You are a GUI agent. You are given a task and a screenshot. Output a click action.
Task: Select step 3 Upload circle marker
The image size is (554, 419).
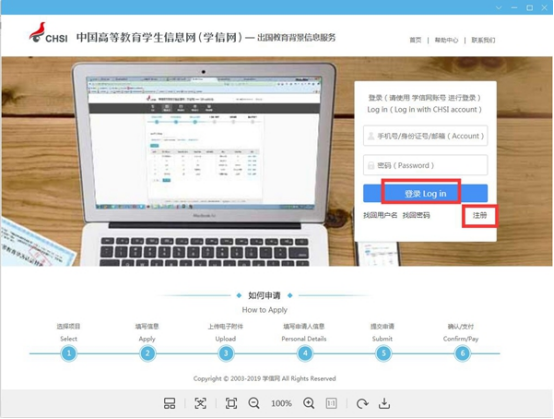pos(226,353)
